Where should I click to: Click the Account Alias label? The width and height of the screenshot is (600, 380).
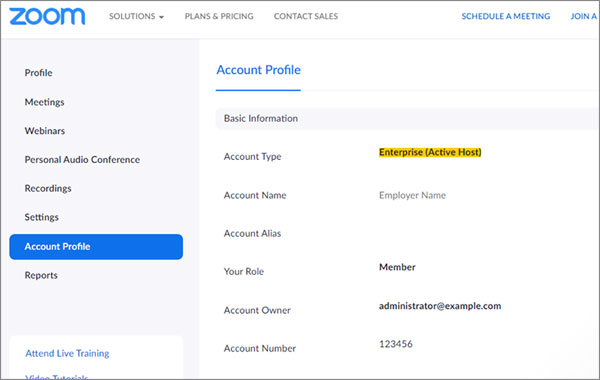click(252, 233)
